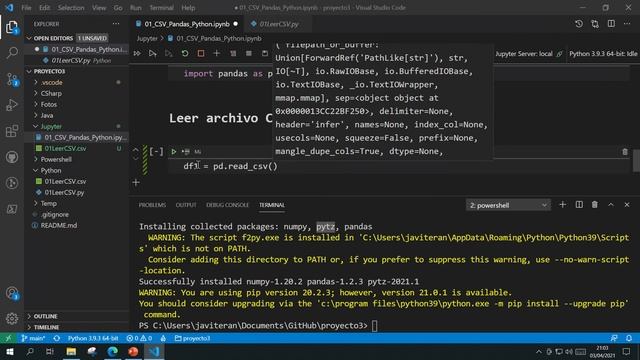Expand the Powershell folder
The width and height of the screenshot is (640, 360).
(56, 159)
